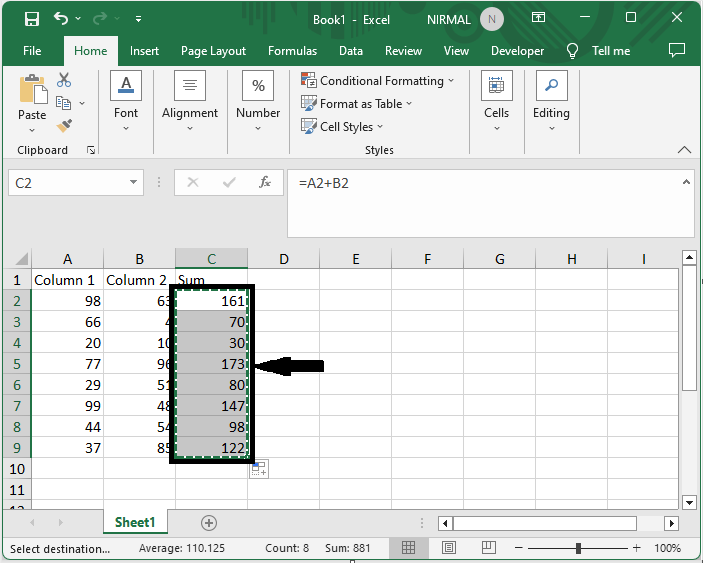Undo the last action
The height and width of the screenshot is (563, 703).
(x=61, y=18)
